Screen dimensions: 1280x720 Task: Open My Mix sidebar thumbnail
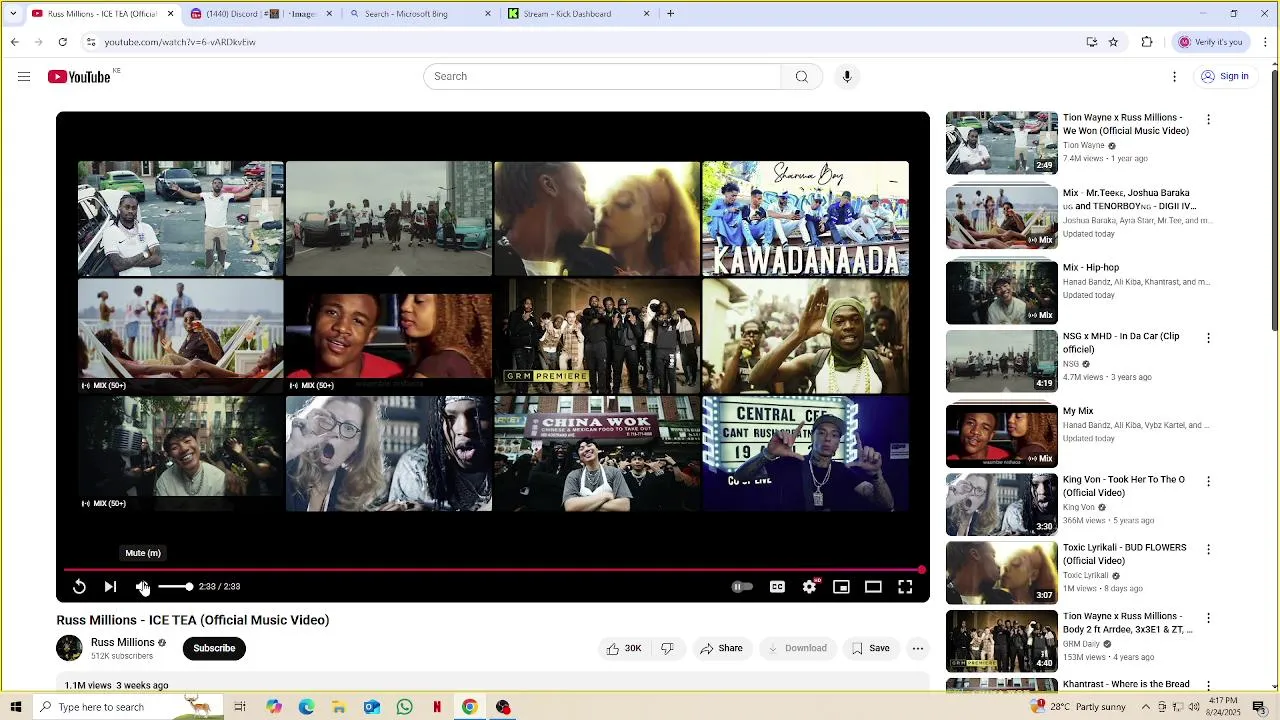(x=1001, y=436)
